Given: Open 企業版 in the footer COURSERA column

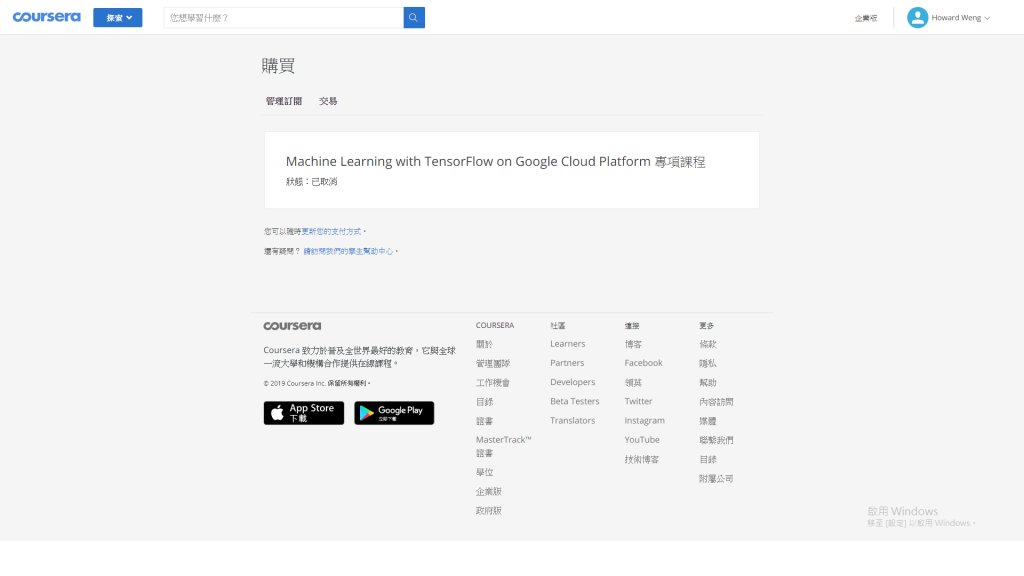Looking at the screenshot, I should tap(488, 491).
